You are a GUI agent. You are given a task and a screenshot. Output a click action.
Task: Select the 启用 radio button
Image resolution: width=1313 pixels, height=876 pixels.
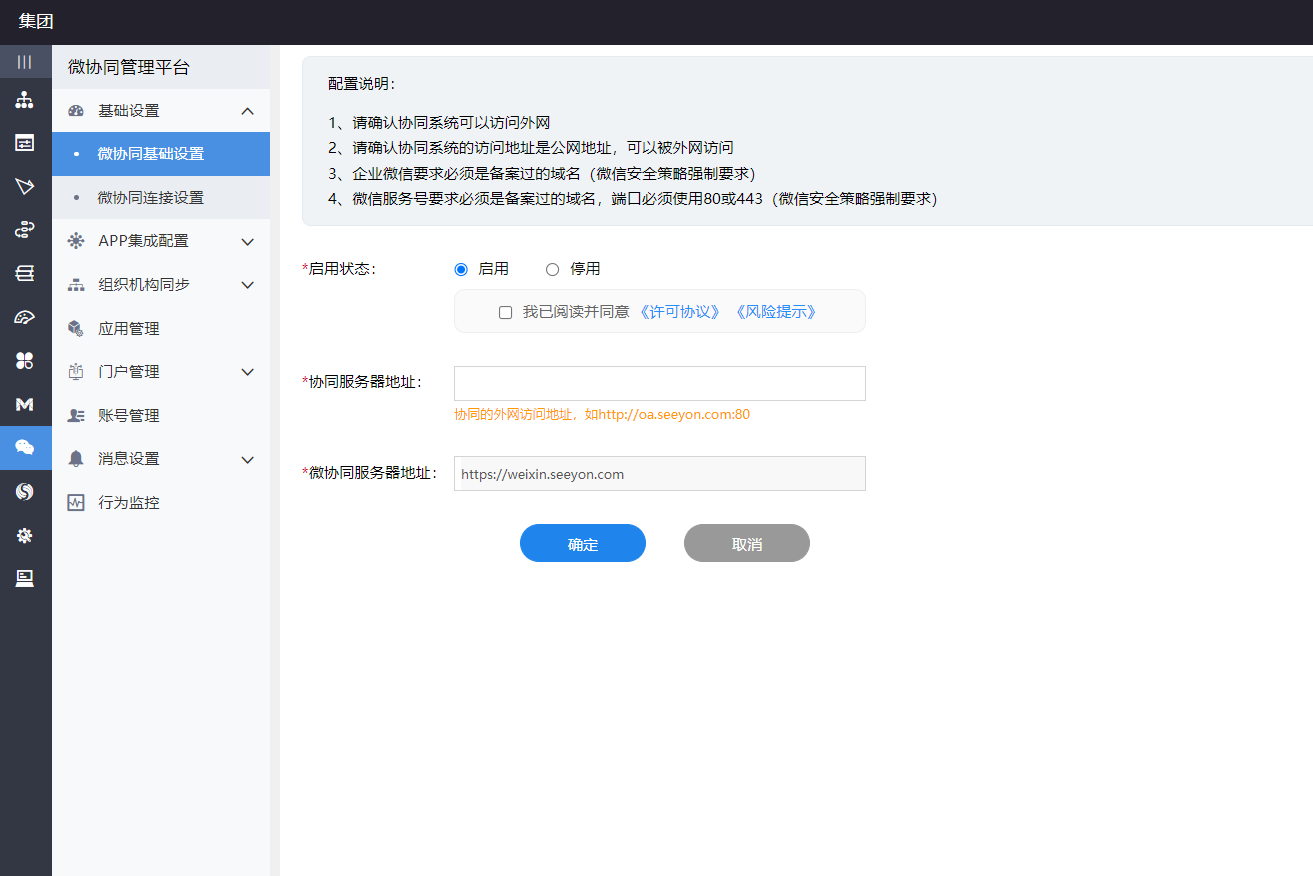tap(461, 269)
